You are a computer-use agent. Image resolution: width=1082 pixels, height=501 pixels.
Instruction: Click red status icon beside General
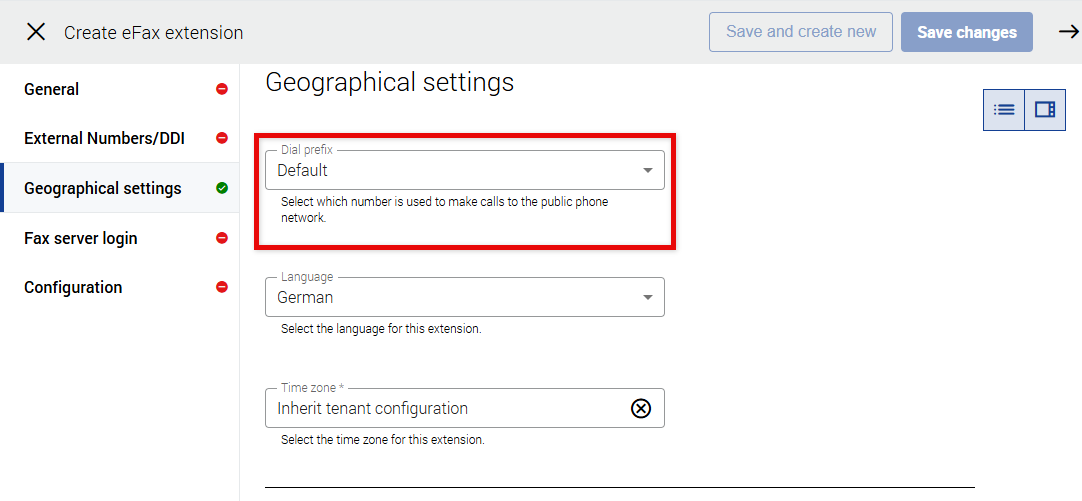tap(222, 89)
